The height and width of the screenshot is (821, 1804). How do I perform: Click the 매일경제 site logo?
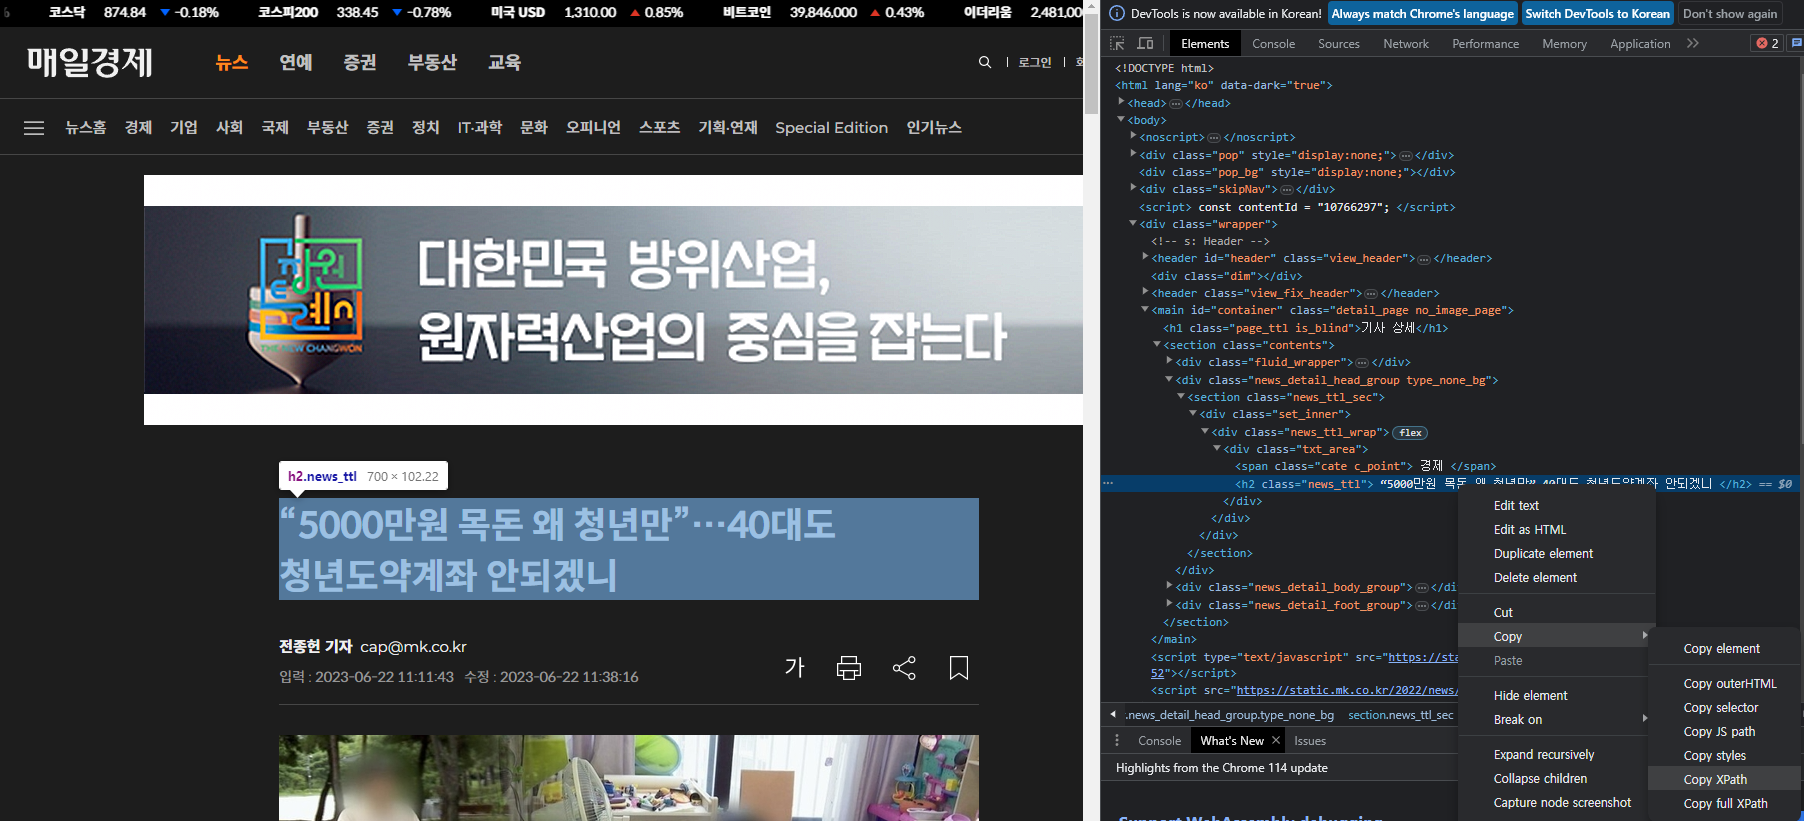coord(90,62)
